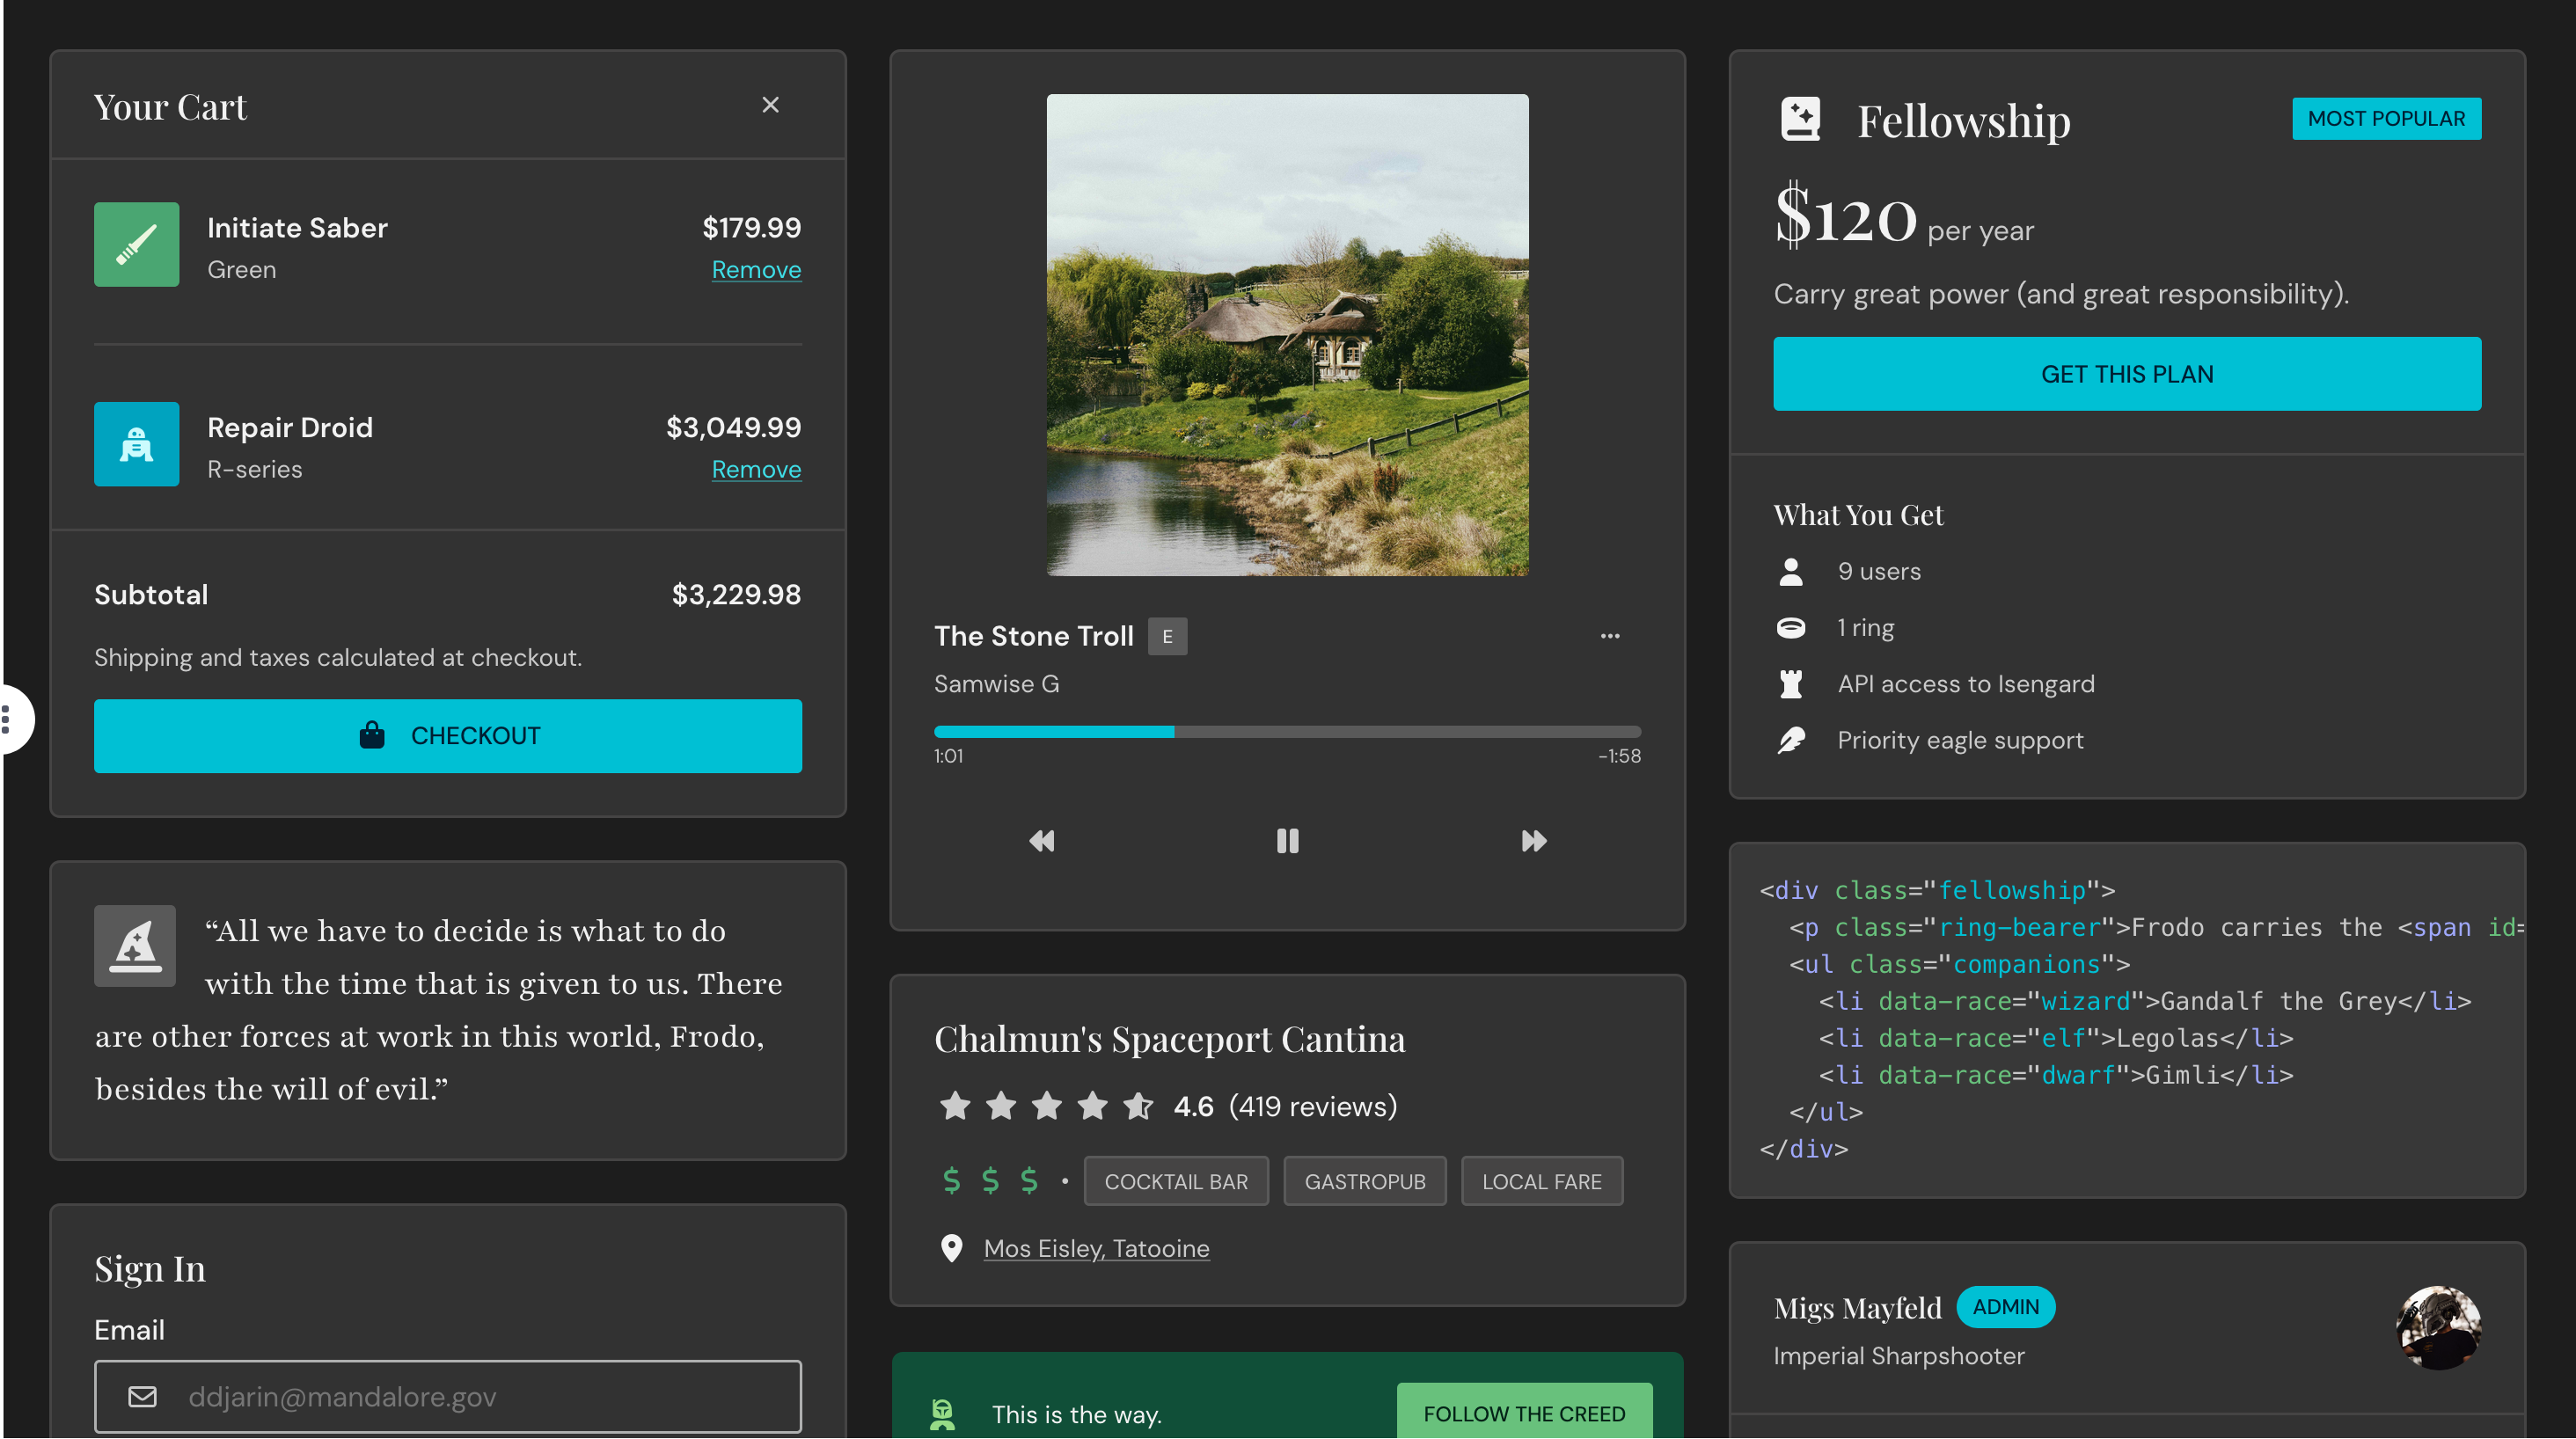Open Mos Eisley, Tatooine location link
Image resolution: width=2576 pixels, height=1439 pixels.
(1096, 1249)
